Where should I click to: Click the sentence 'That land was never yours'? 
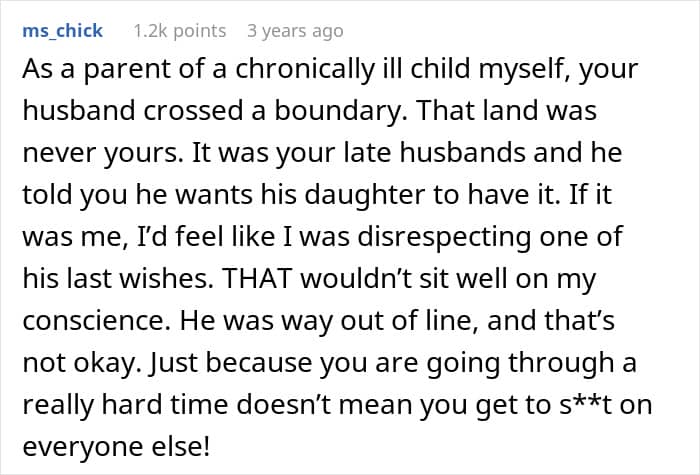[309, 132]
